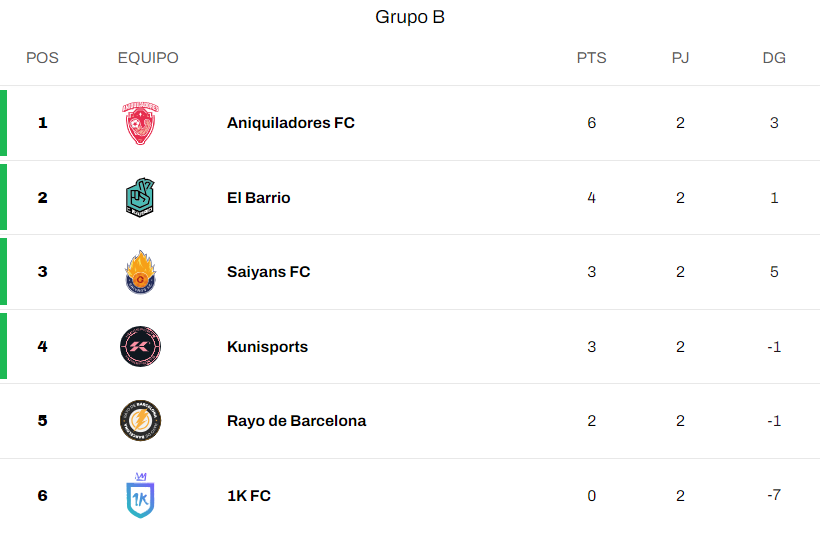The height and width of the screenshot is (541, 820).
Task: Click the PTS column header
Action: [591, 58]
